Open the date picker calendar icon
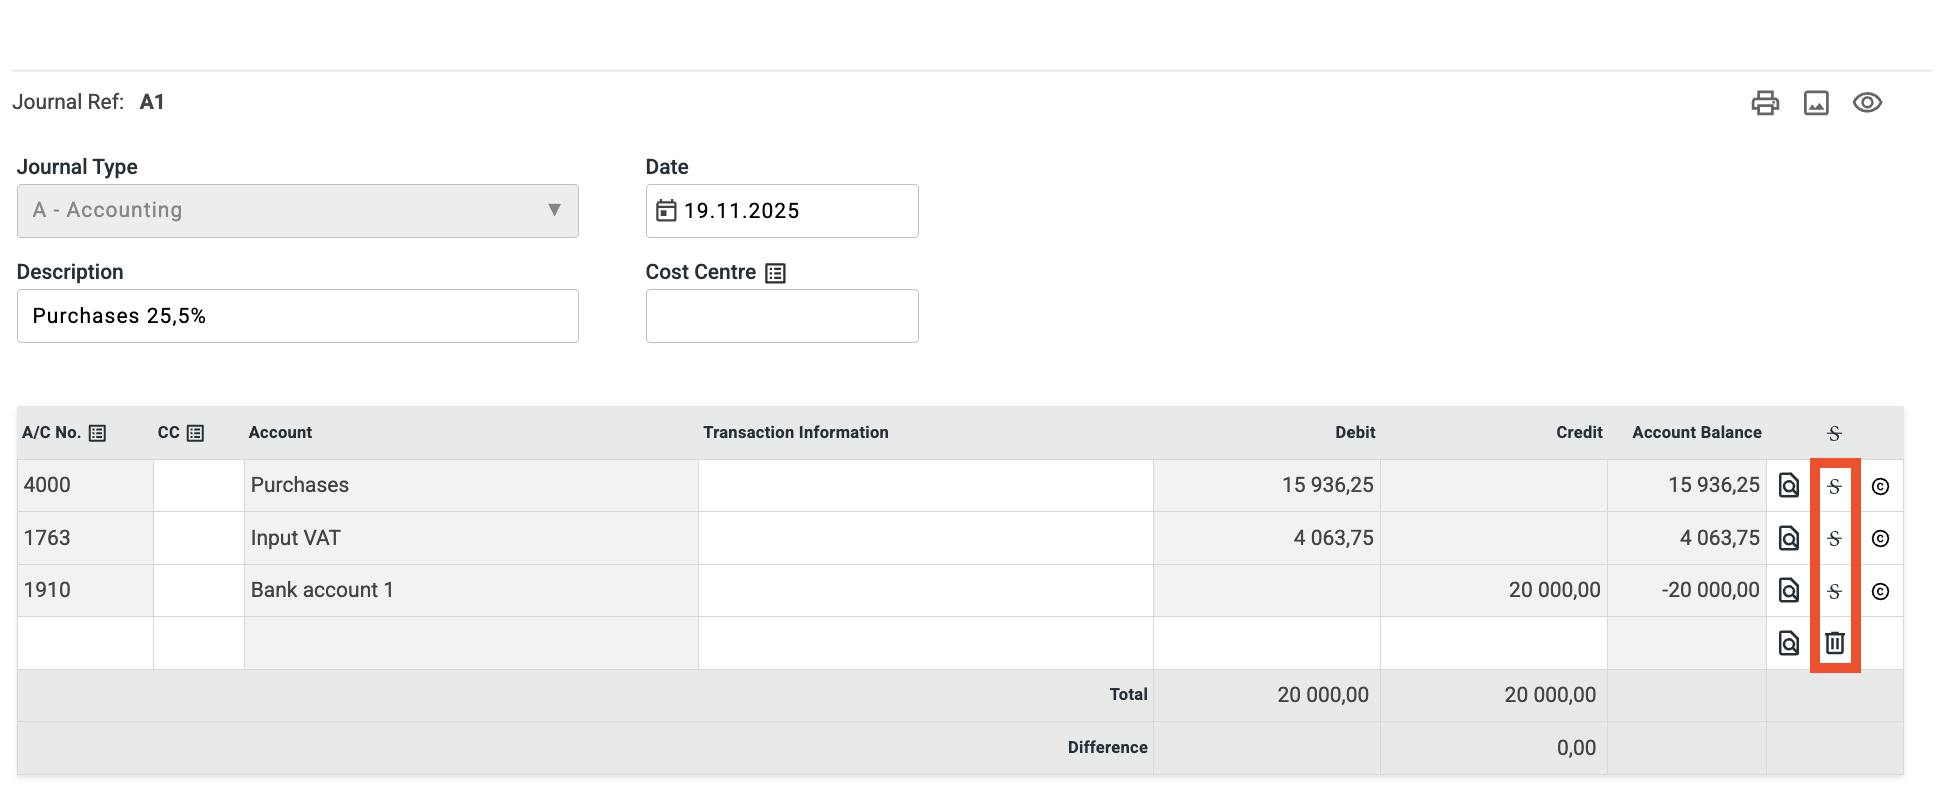Image resolution: width=1946 pixels, height=798 pixels. point(666,211)
